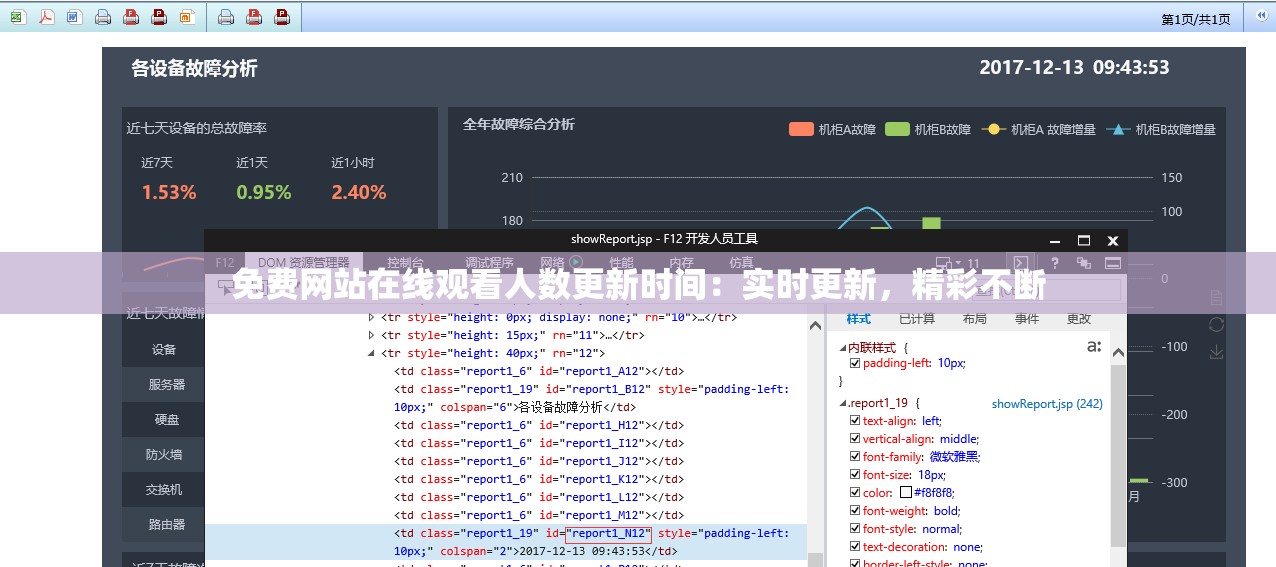The image size is (1276, 567).
Task: Expand the tr row with rn="11"
Action: [373, 336]
